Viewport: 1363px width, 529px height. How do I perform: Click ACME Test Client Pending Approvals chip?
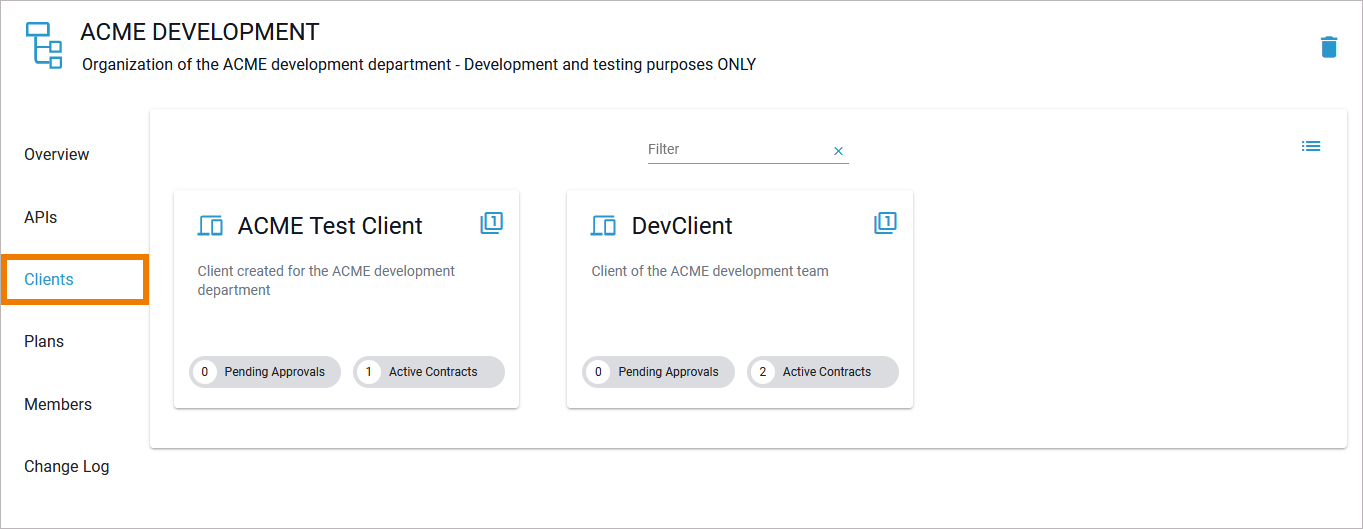coord(265,372)
